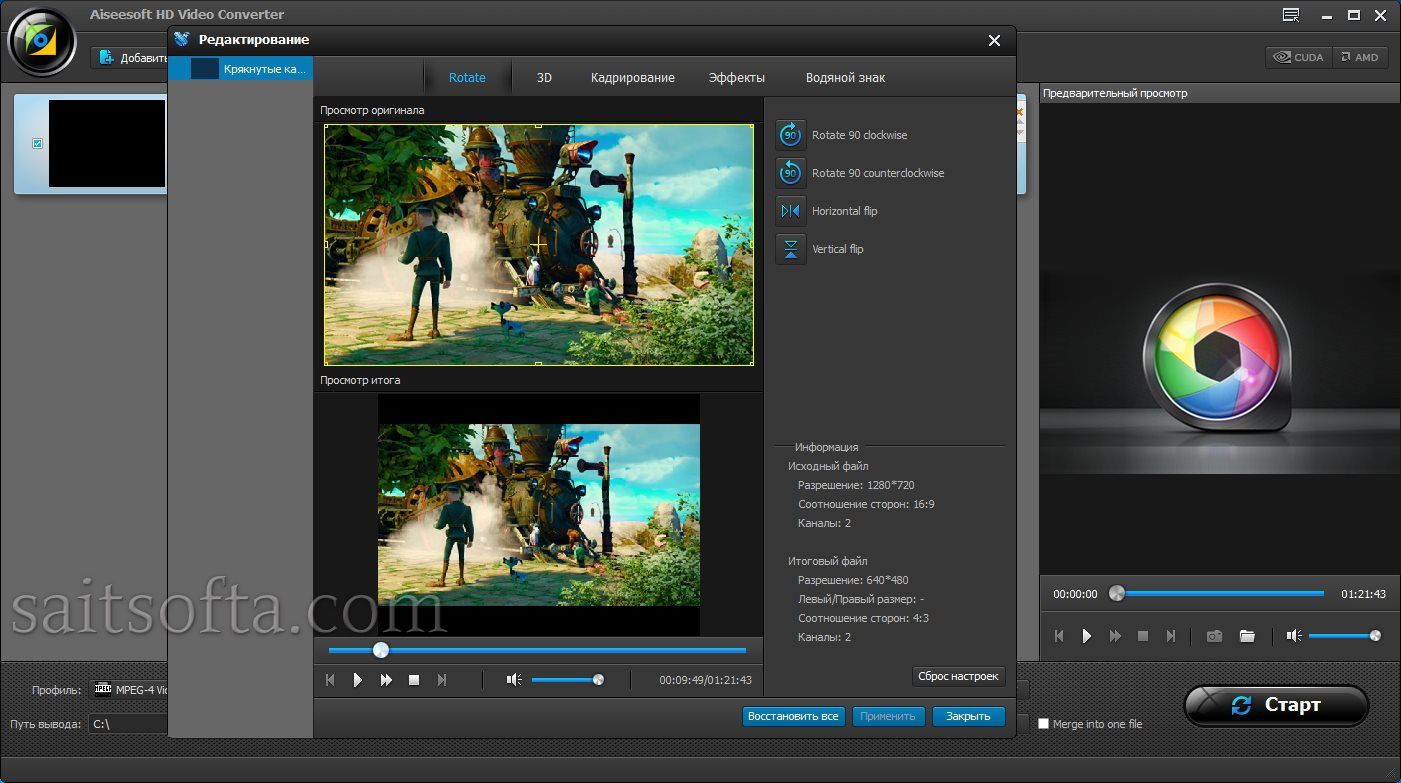Jump to next frame in editing dialog
This screenshot has width=1401, height=783.
(442, 680)
